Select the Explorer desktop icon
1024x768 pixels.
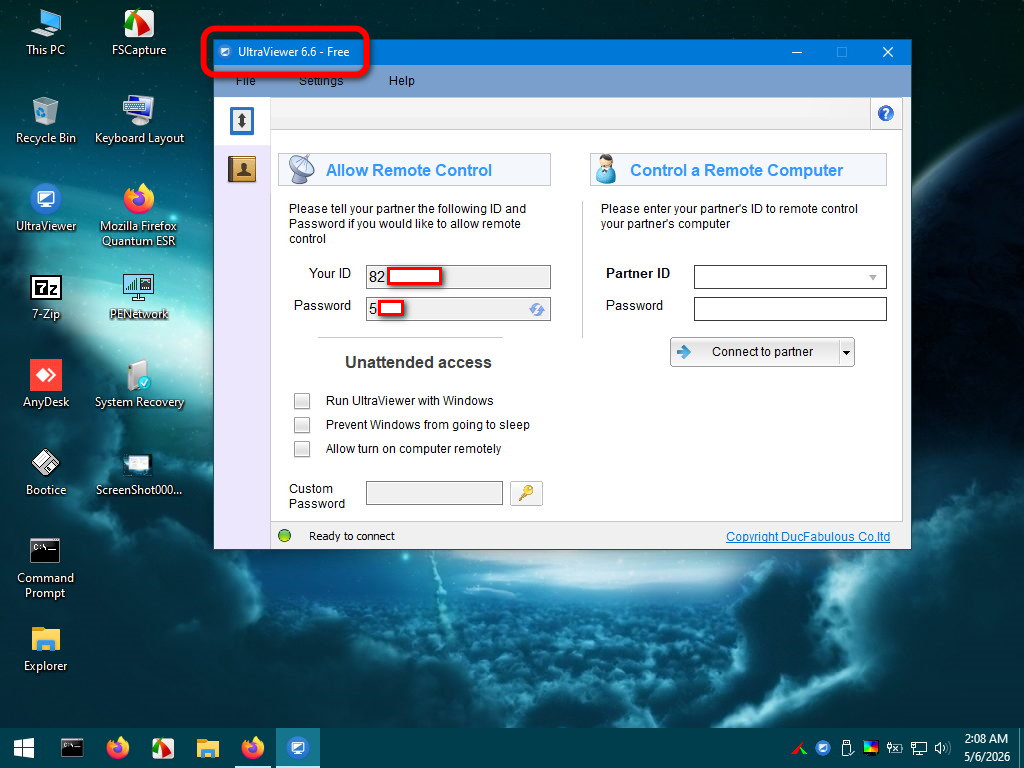point(45,648)
